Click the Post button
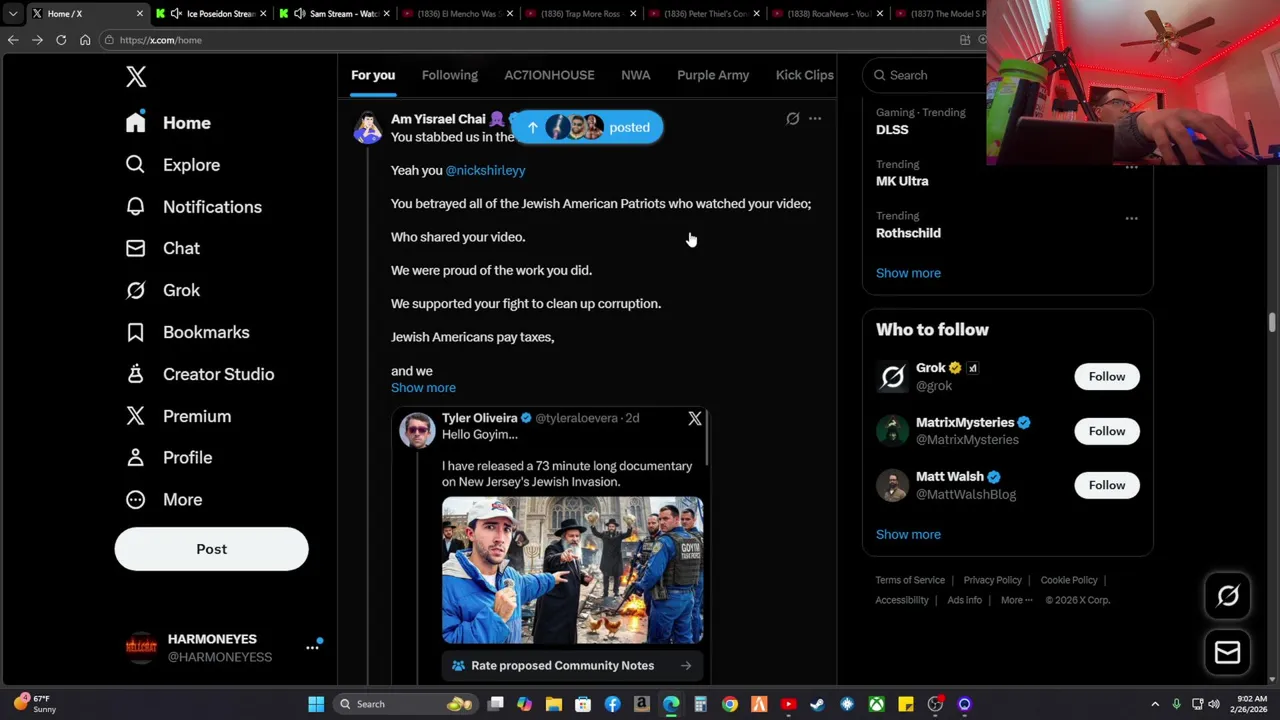The image size is (1280, 720). point(212,549)
